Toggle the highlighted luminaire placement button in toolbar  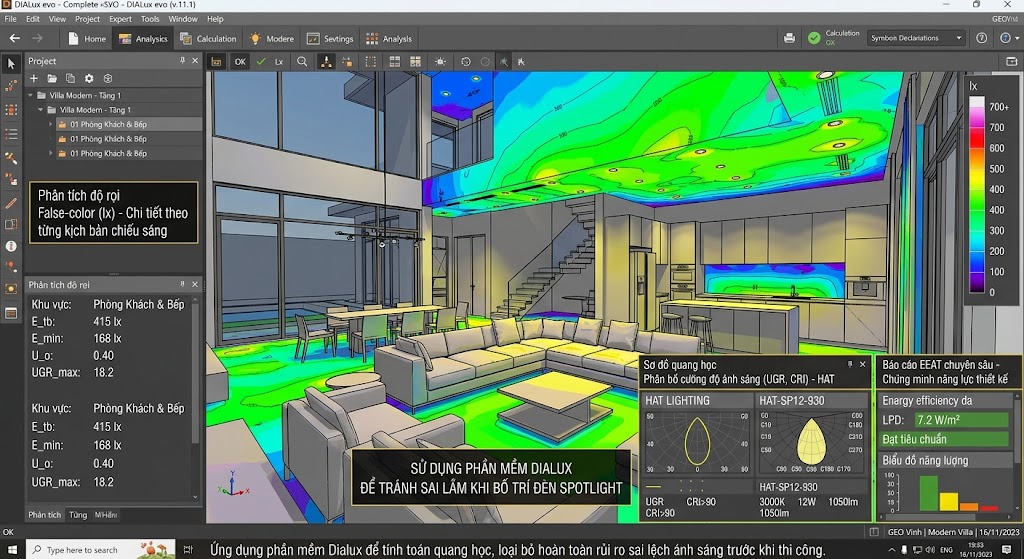pyautogui.click(x=326, y=61)
